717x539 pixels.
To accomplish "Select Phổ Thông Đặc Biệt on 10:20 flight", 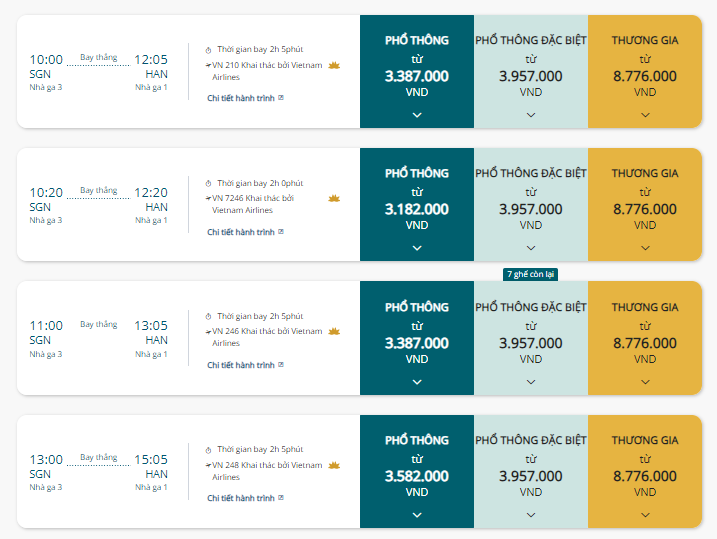I will tap(531, 205).
